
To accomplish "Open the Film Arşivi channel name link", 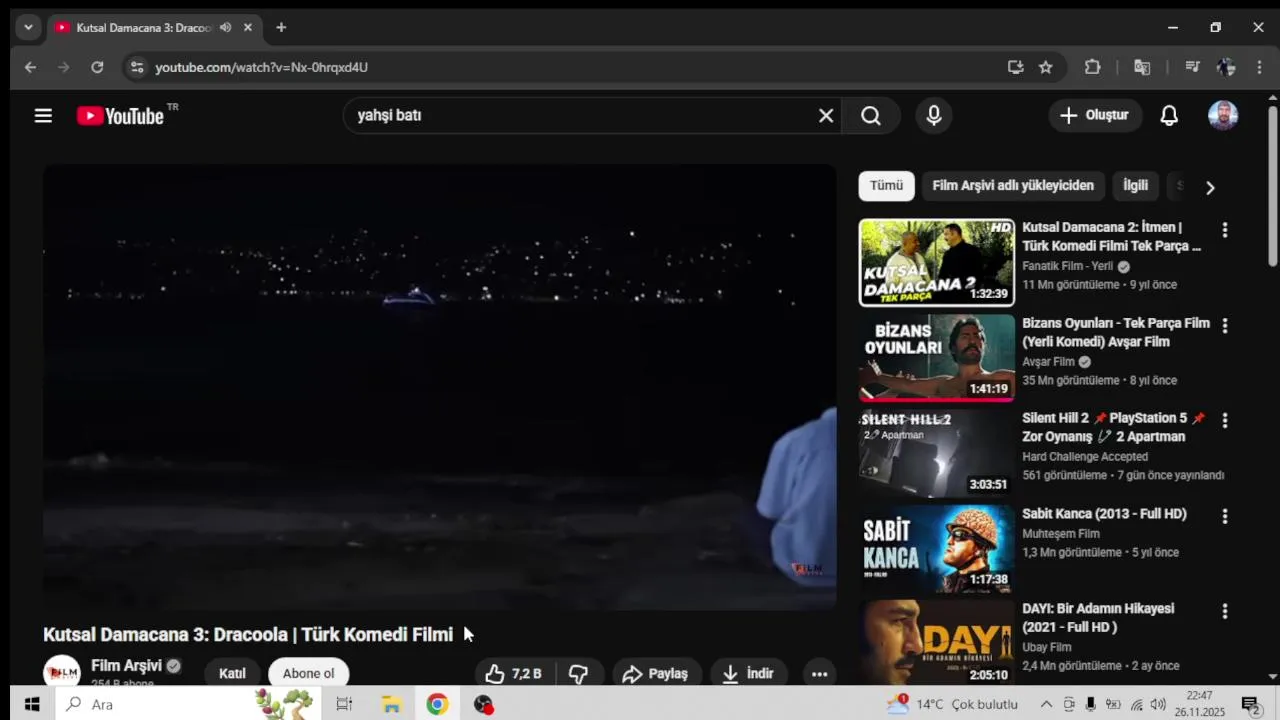I will coord(126,666).
